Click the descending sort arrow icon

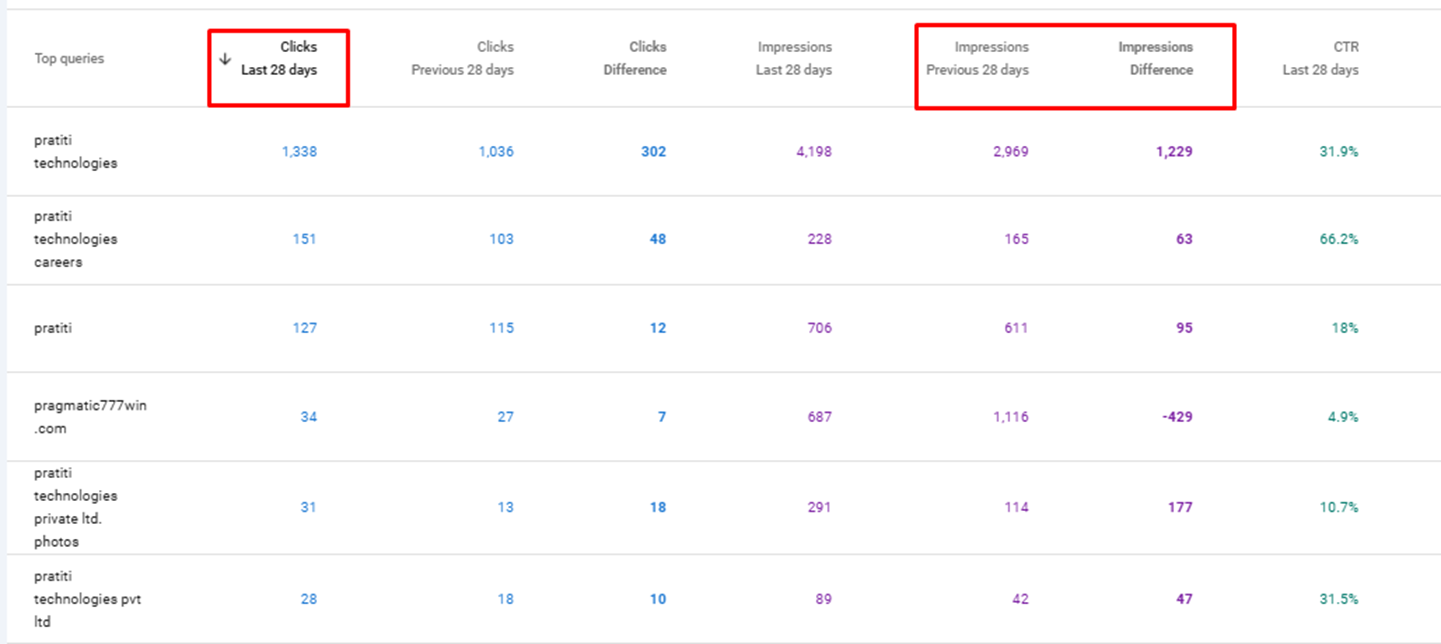coord(225,59)
